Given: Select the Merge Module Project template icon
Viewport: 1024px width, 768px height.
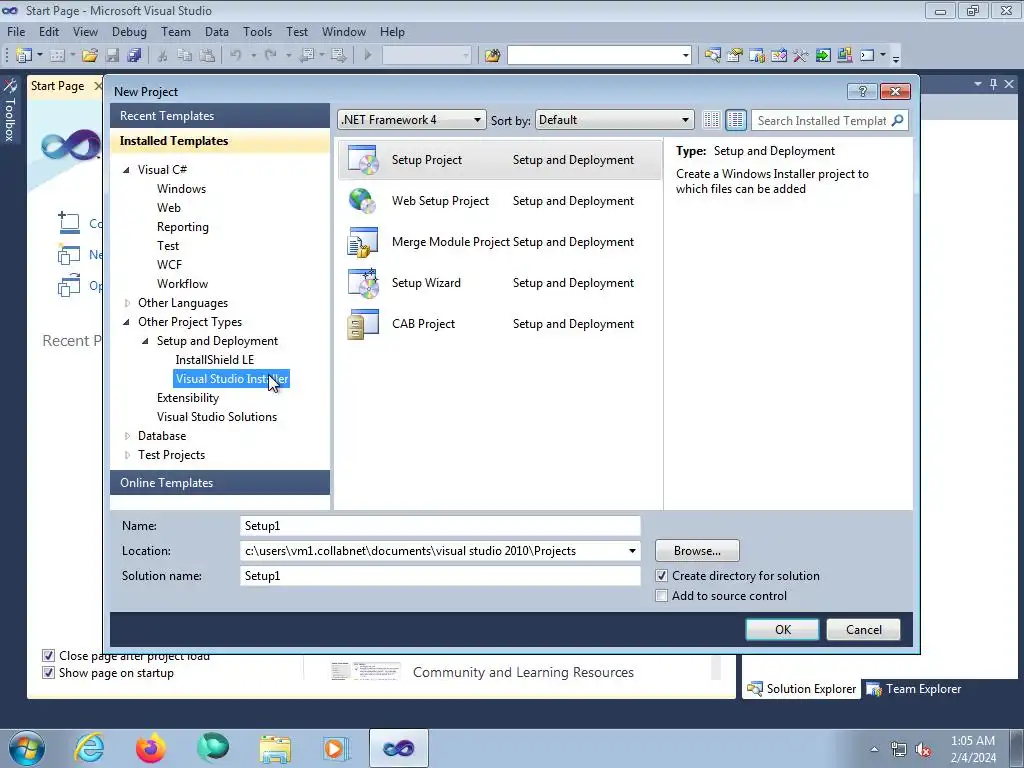Looking at the screenshot, I should 363,242.
